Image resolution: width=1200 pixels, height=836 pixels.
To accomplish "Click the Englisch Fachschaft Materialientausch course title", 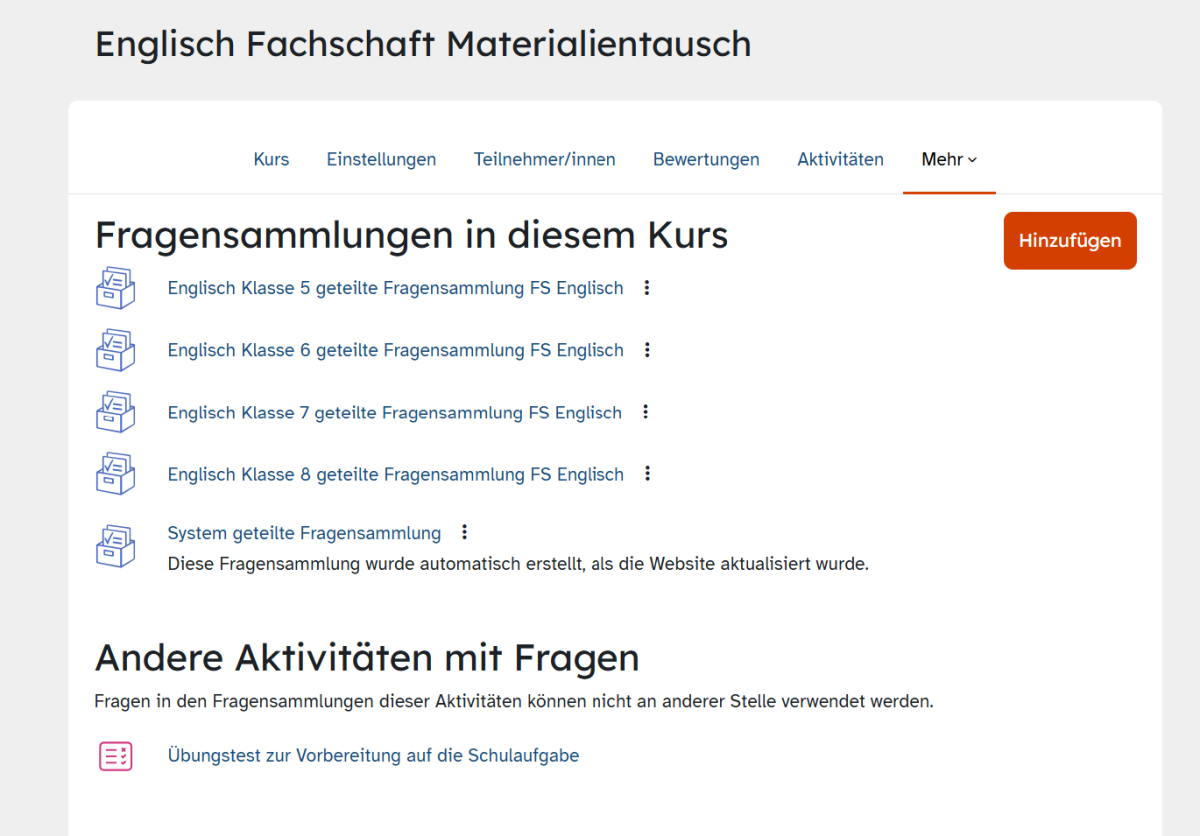I will tap(423, 44).
